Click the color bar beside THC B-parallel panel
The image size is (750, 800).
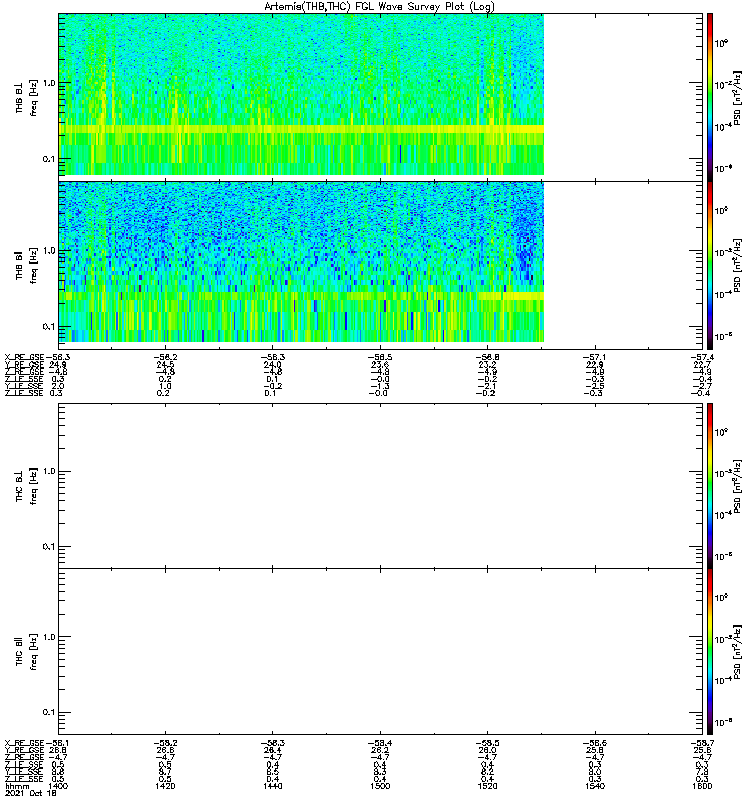tap(710, 652)
